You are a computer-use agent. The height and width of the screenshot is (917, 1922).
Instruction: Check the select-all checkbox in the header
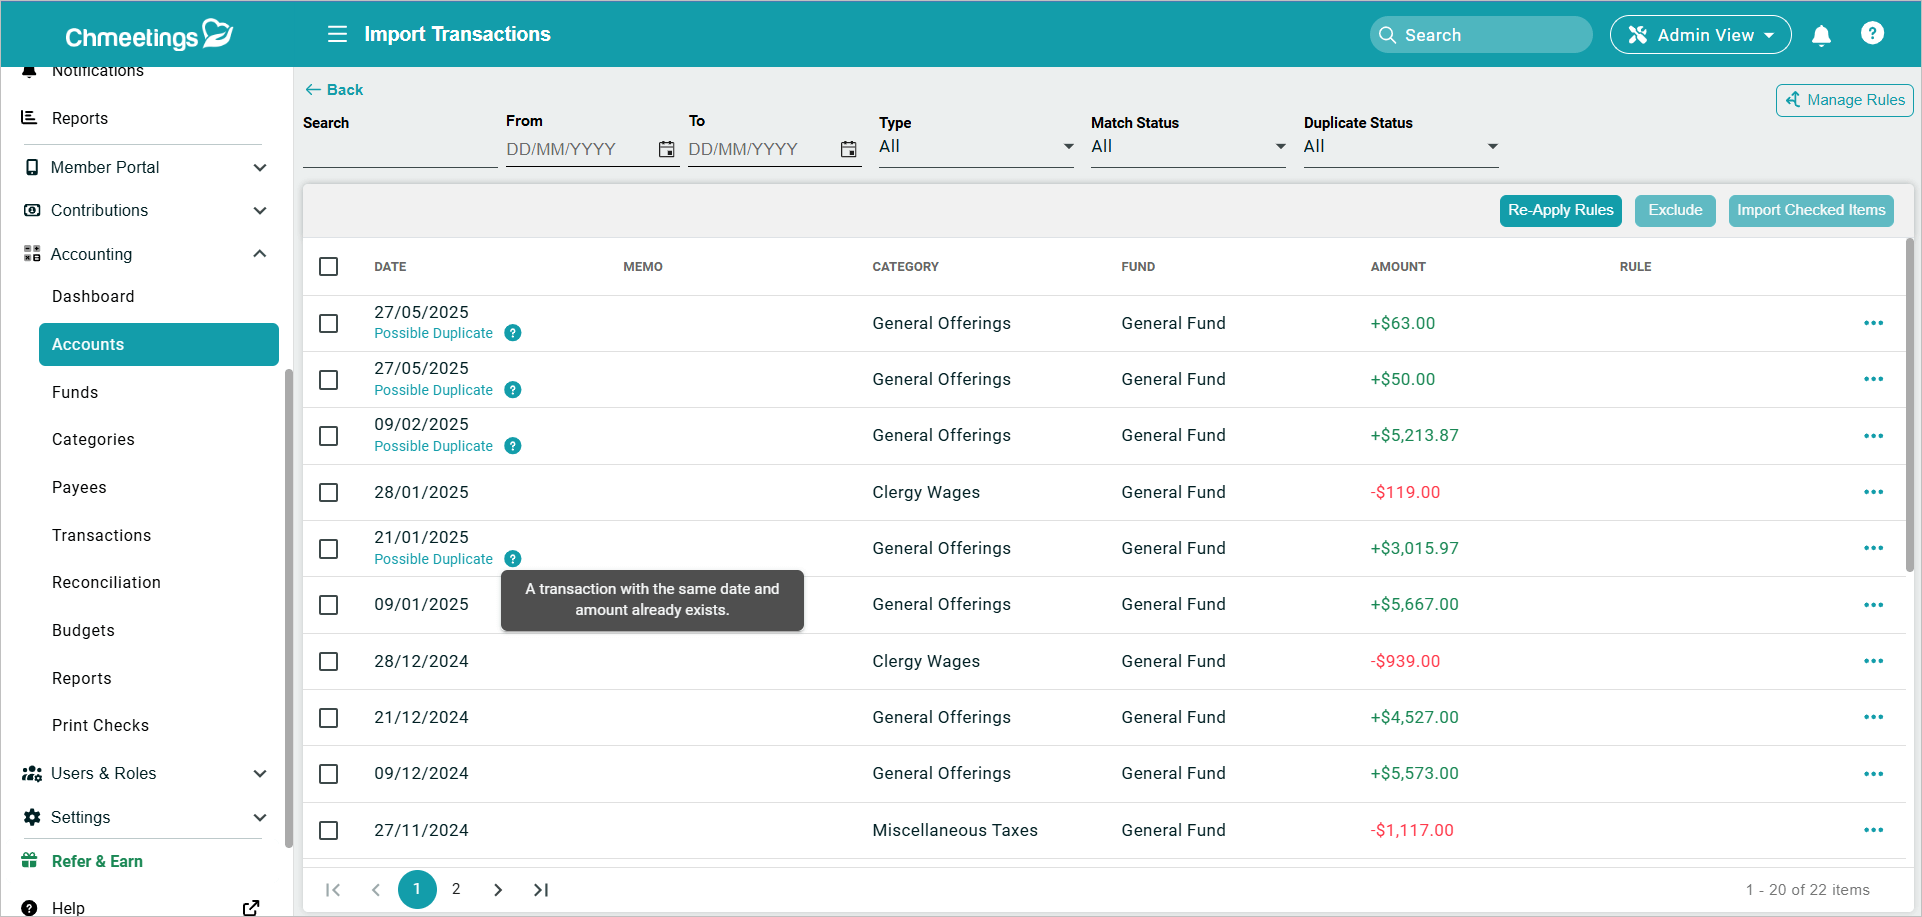329,267
